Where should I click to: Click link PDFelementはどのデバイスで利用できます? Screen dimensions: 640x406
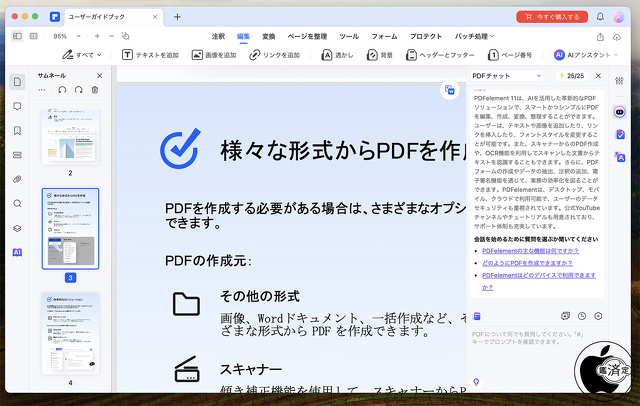[x=539, y=275]
